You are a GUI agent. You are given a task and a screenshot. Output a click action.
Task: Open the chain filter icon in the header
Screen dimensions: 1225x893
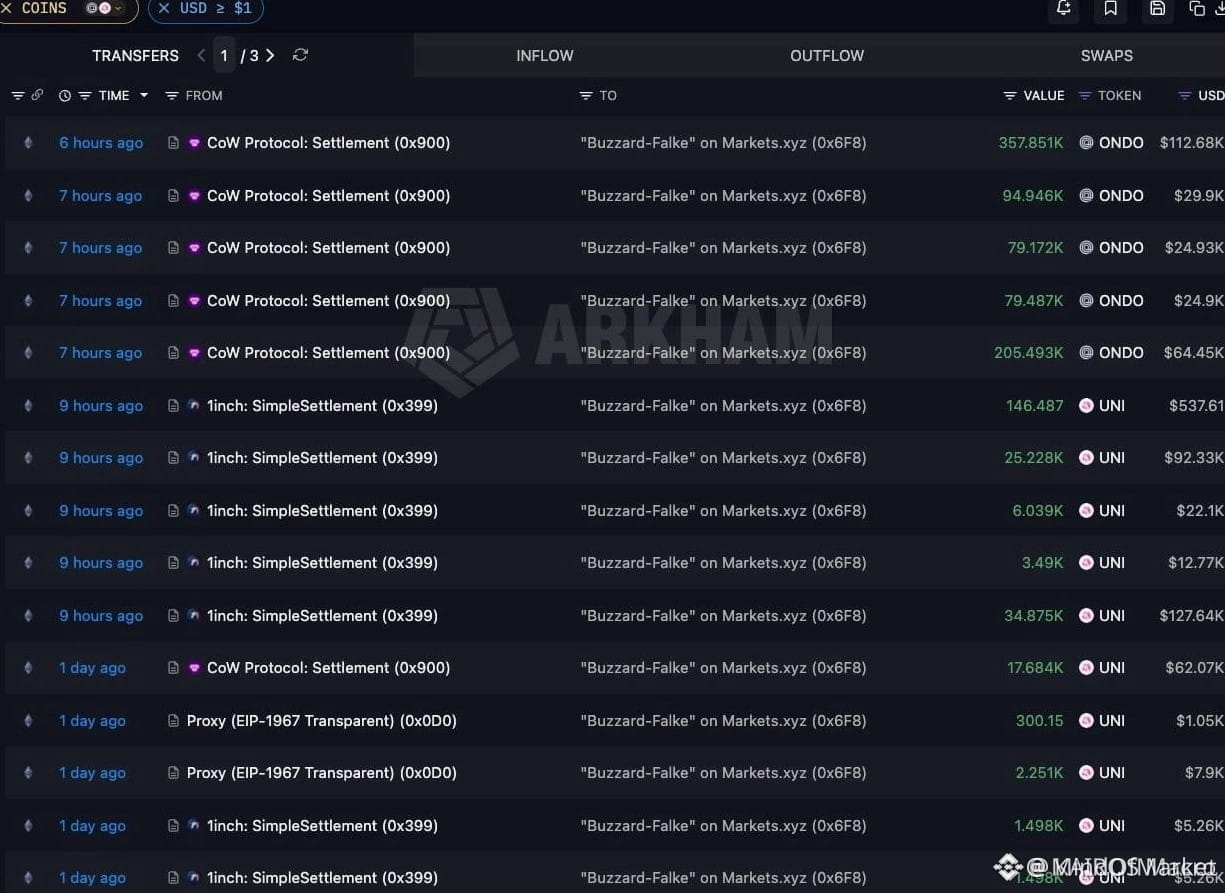click(18, 96)
